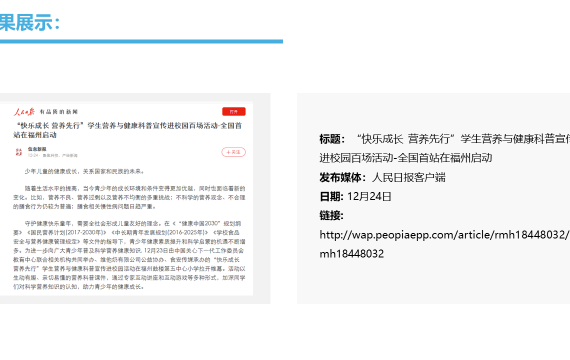This screenshot has width=570, height=360.
Task: Open the wap.peopiaepp.com article link
Action: point(445,235)
